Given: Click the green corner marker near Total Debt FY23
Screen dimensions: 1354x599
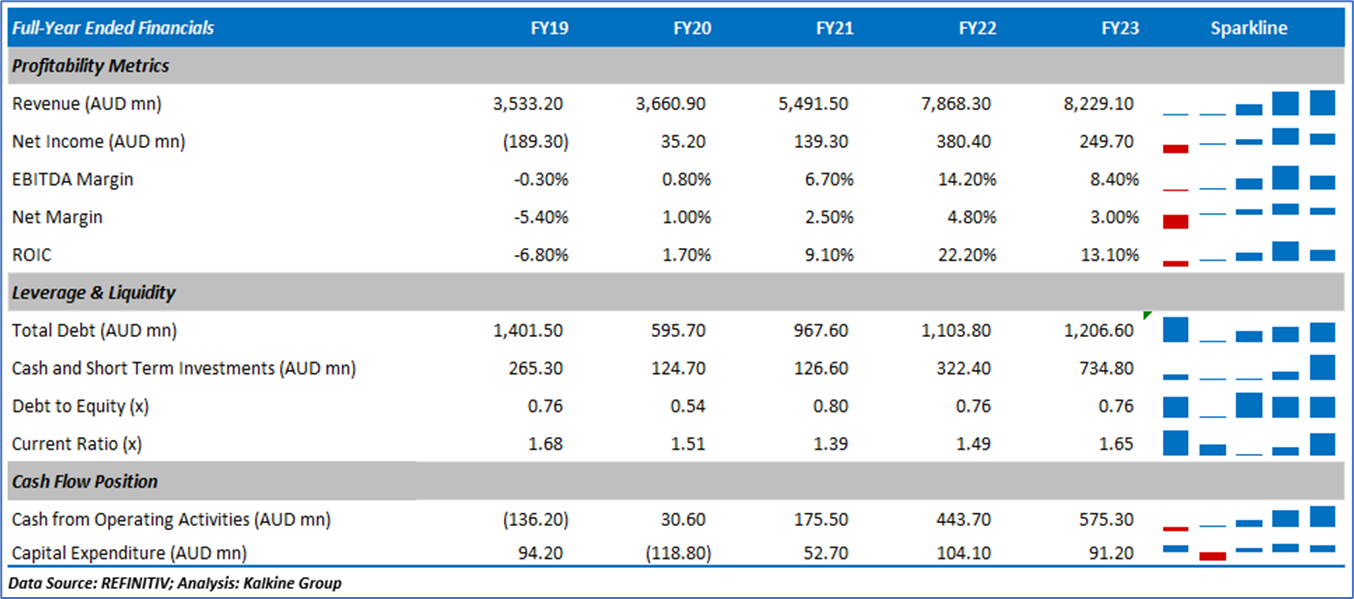Looking at the screenshot, I should point(1148,316).
